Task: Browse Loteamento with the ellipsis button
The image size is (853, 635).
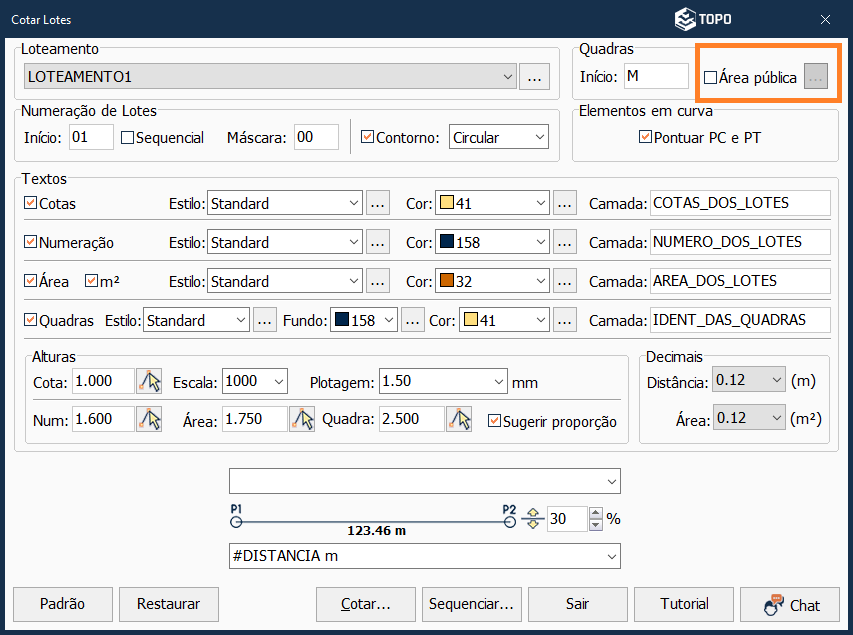Action: [x=535, y=77]
